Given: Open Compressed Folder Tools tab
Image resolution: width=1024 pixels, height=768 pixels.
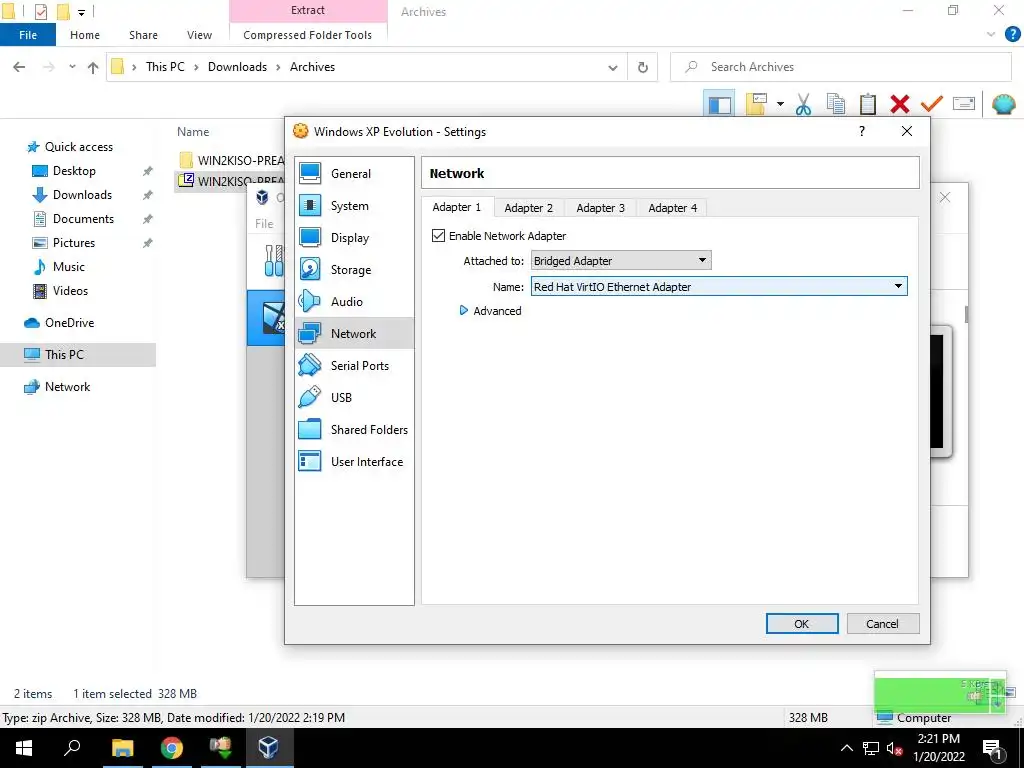Looking at the screenshot, I should [x=308, y=35].
